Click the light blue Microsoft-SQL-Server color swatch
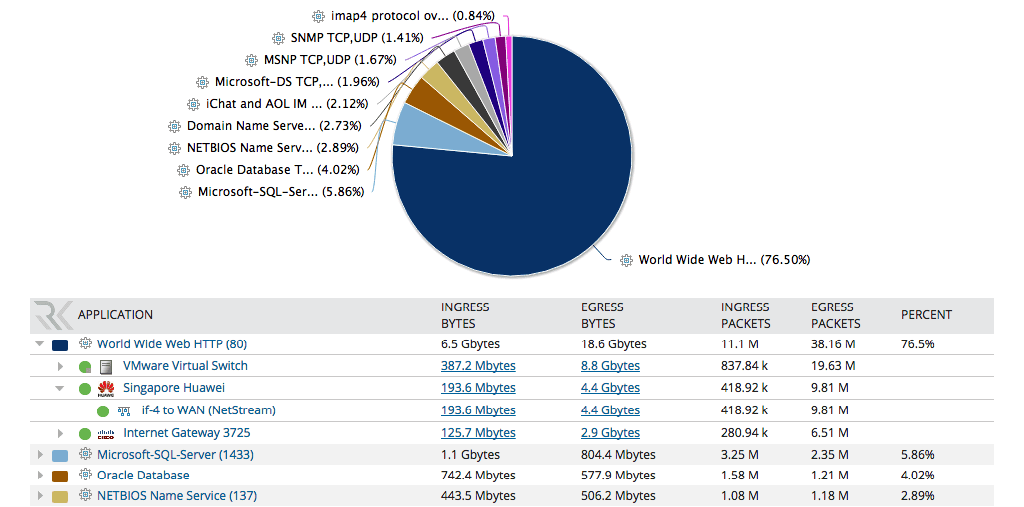Viewport: 1024px width, 507px height. pos(60,455)
